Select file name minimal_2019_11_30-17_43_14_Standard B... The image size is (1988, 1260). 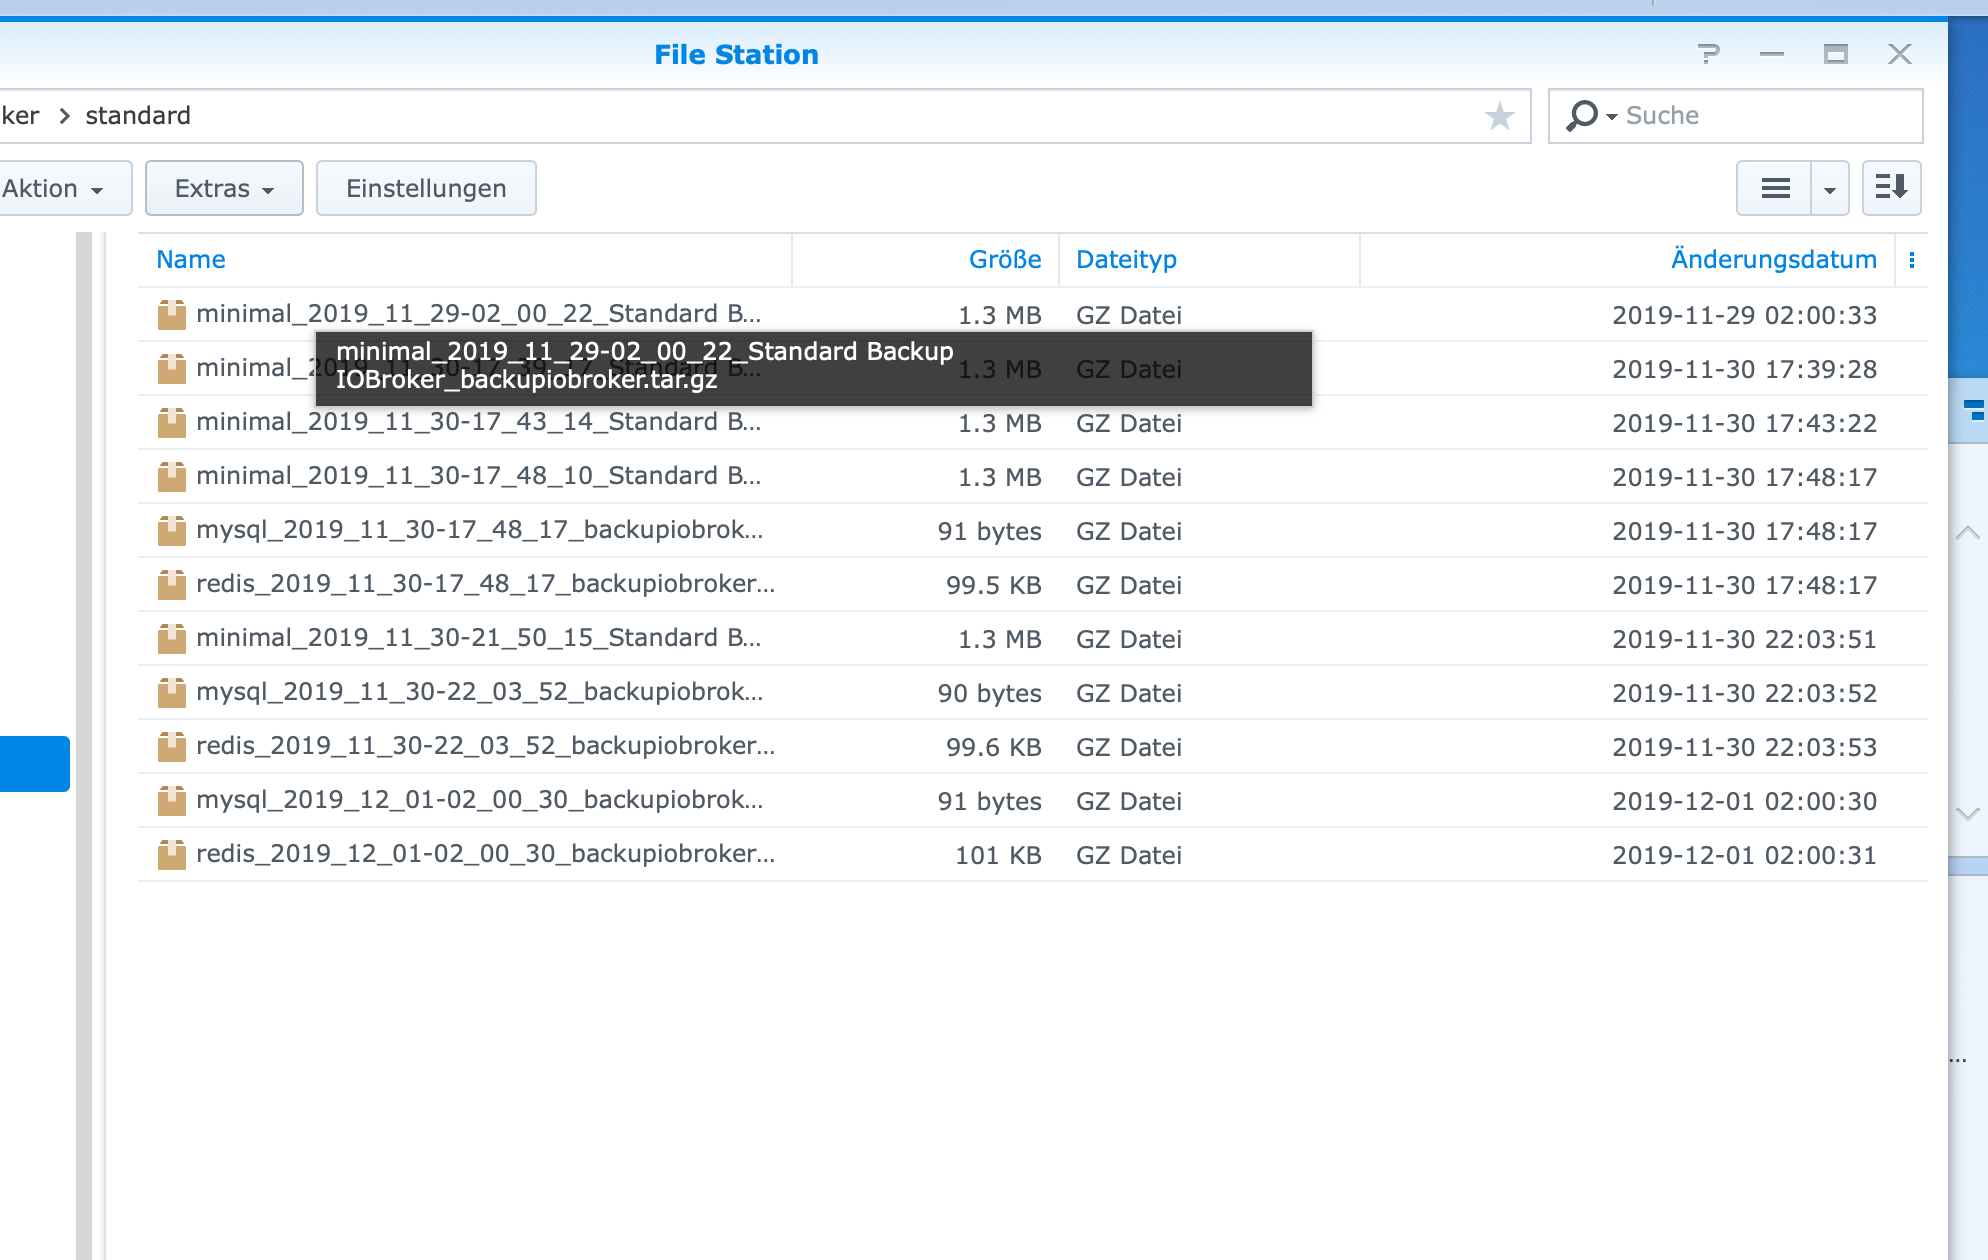pyautogui.click(x=479, y=422)
